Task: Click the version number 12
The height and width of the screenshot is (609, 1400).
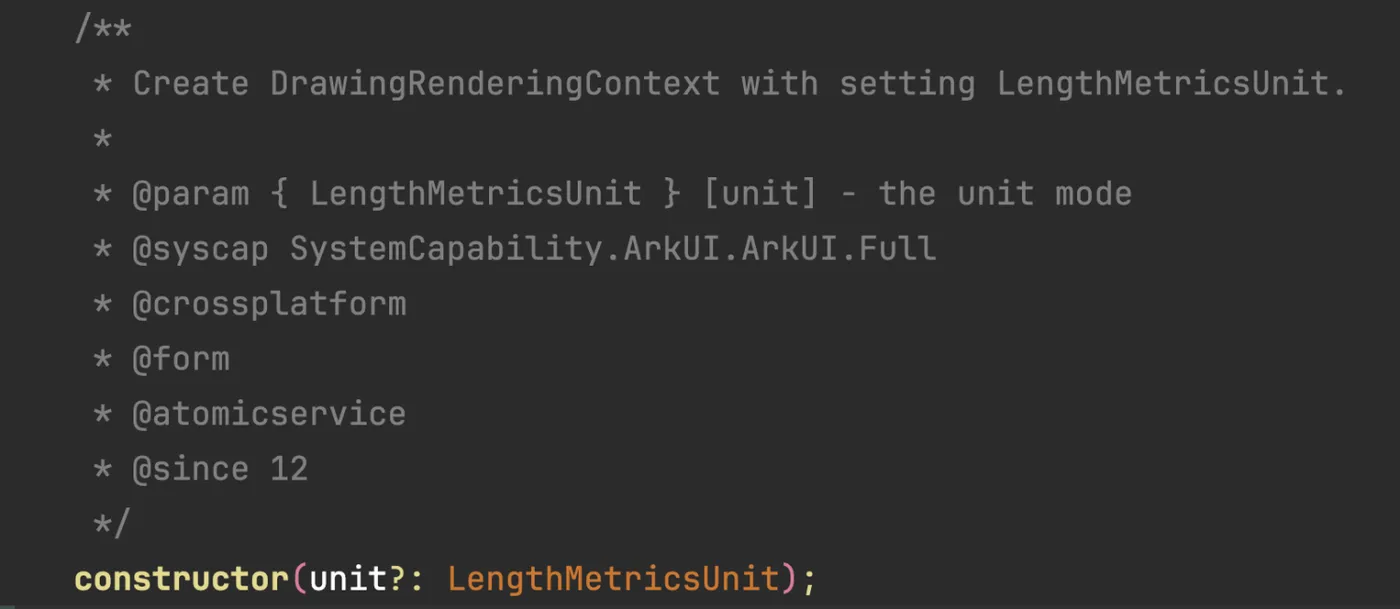Action: point(289,469)
